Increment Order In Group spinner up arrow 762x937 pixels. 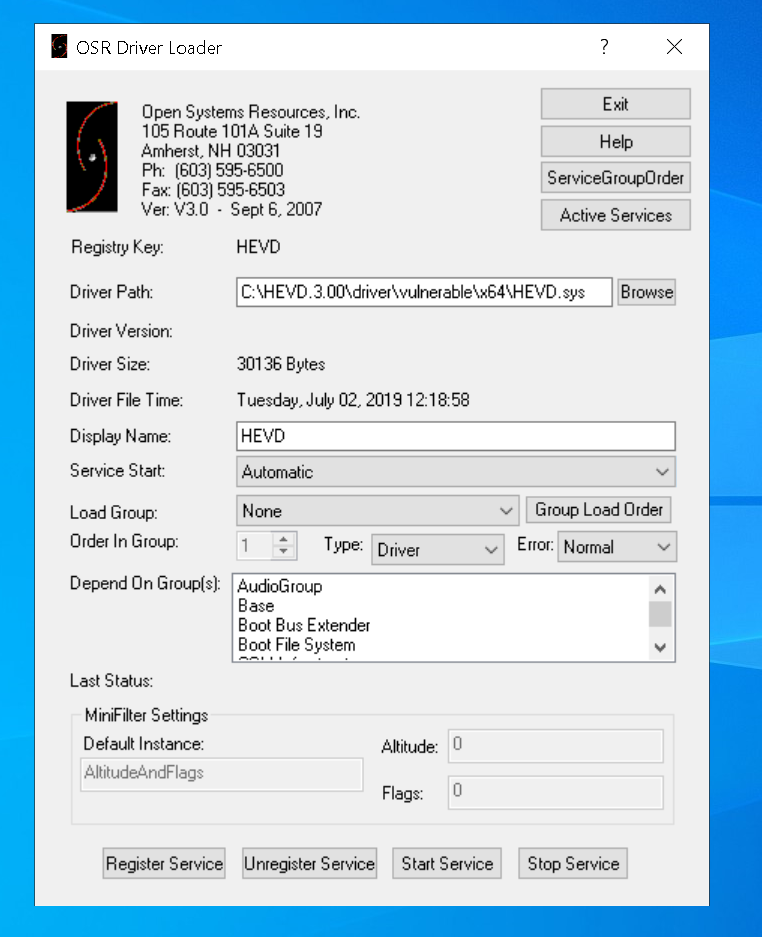point(284,539)
